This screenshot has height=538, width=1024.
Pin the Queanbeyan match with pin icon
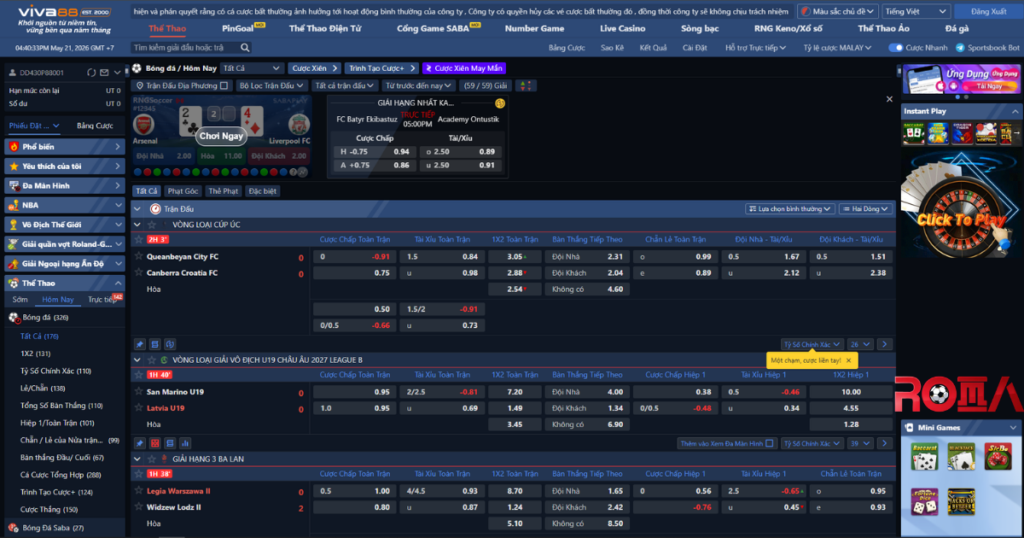140,344
